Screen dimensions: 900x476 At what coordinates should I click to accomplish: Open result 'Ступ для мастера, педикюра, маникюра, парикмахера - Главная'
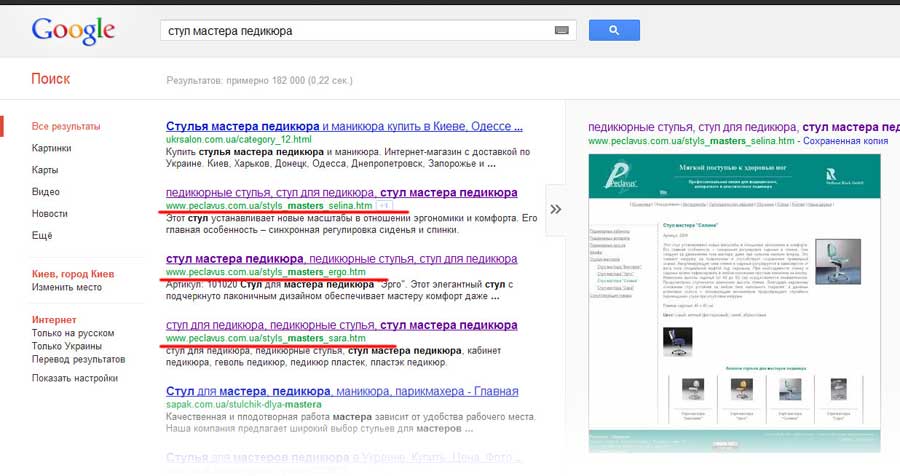click(x=342, y=392)
